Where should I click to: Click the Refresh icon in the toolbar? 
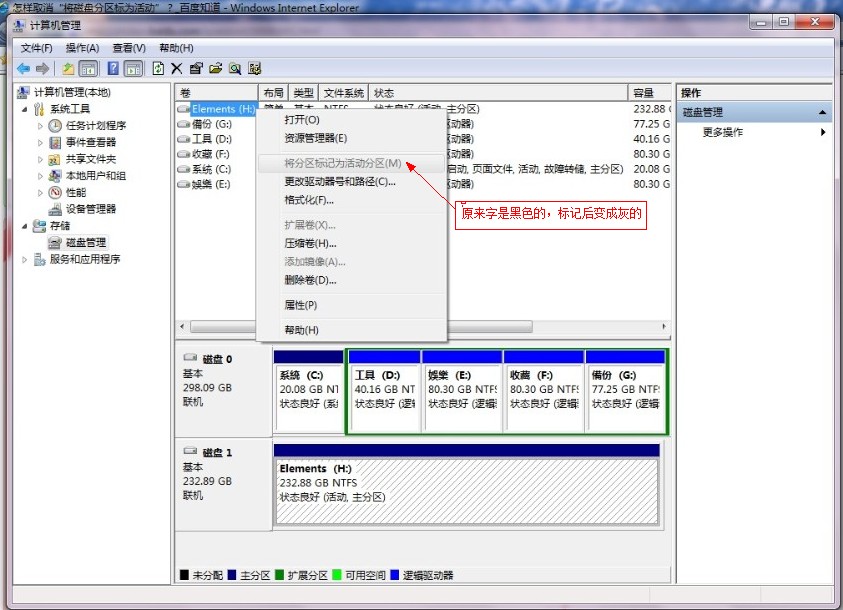click(158, 68)
